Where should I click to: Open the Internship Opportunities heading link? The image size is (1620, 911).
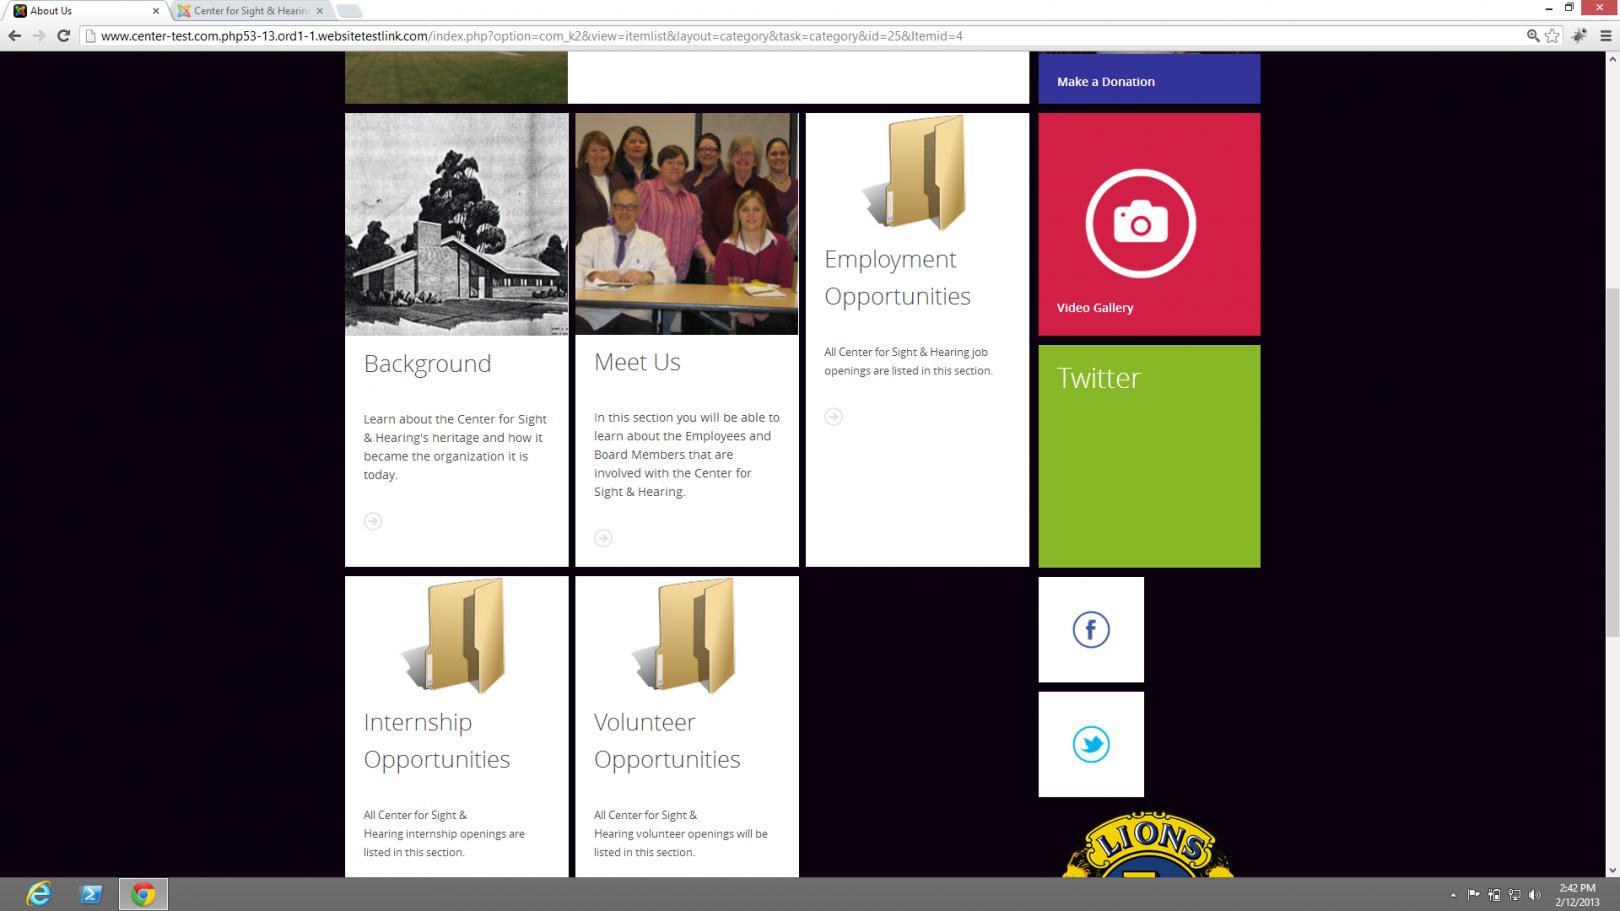(x=437, y=740)
